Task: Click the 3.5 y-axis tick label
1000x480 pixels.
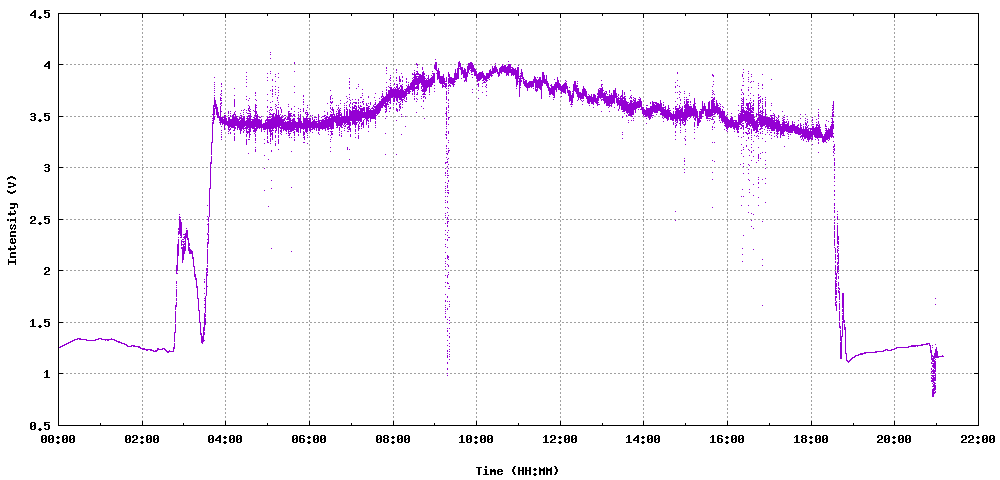Action: click(x=40, y=117)
